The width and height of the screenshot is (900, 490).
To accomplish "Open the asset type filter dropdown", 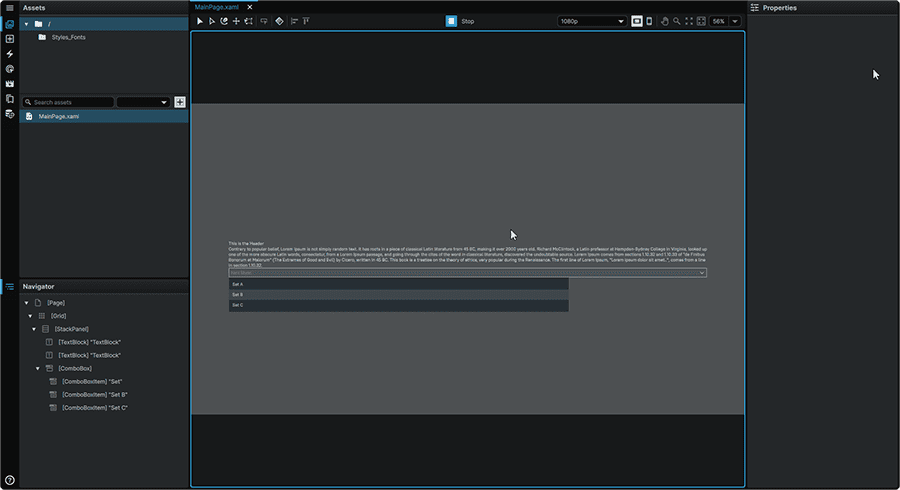I will tap(142, 102).
